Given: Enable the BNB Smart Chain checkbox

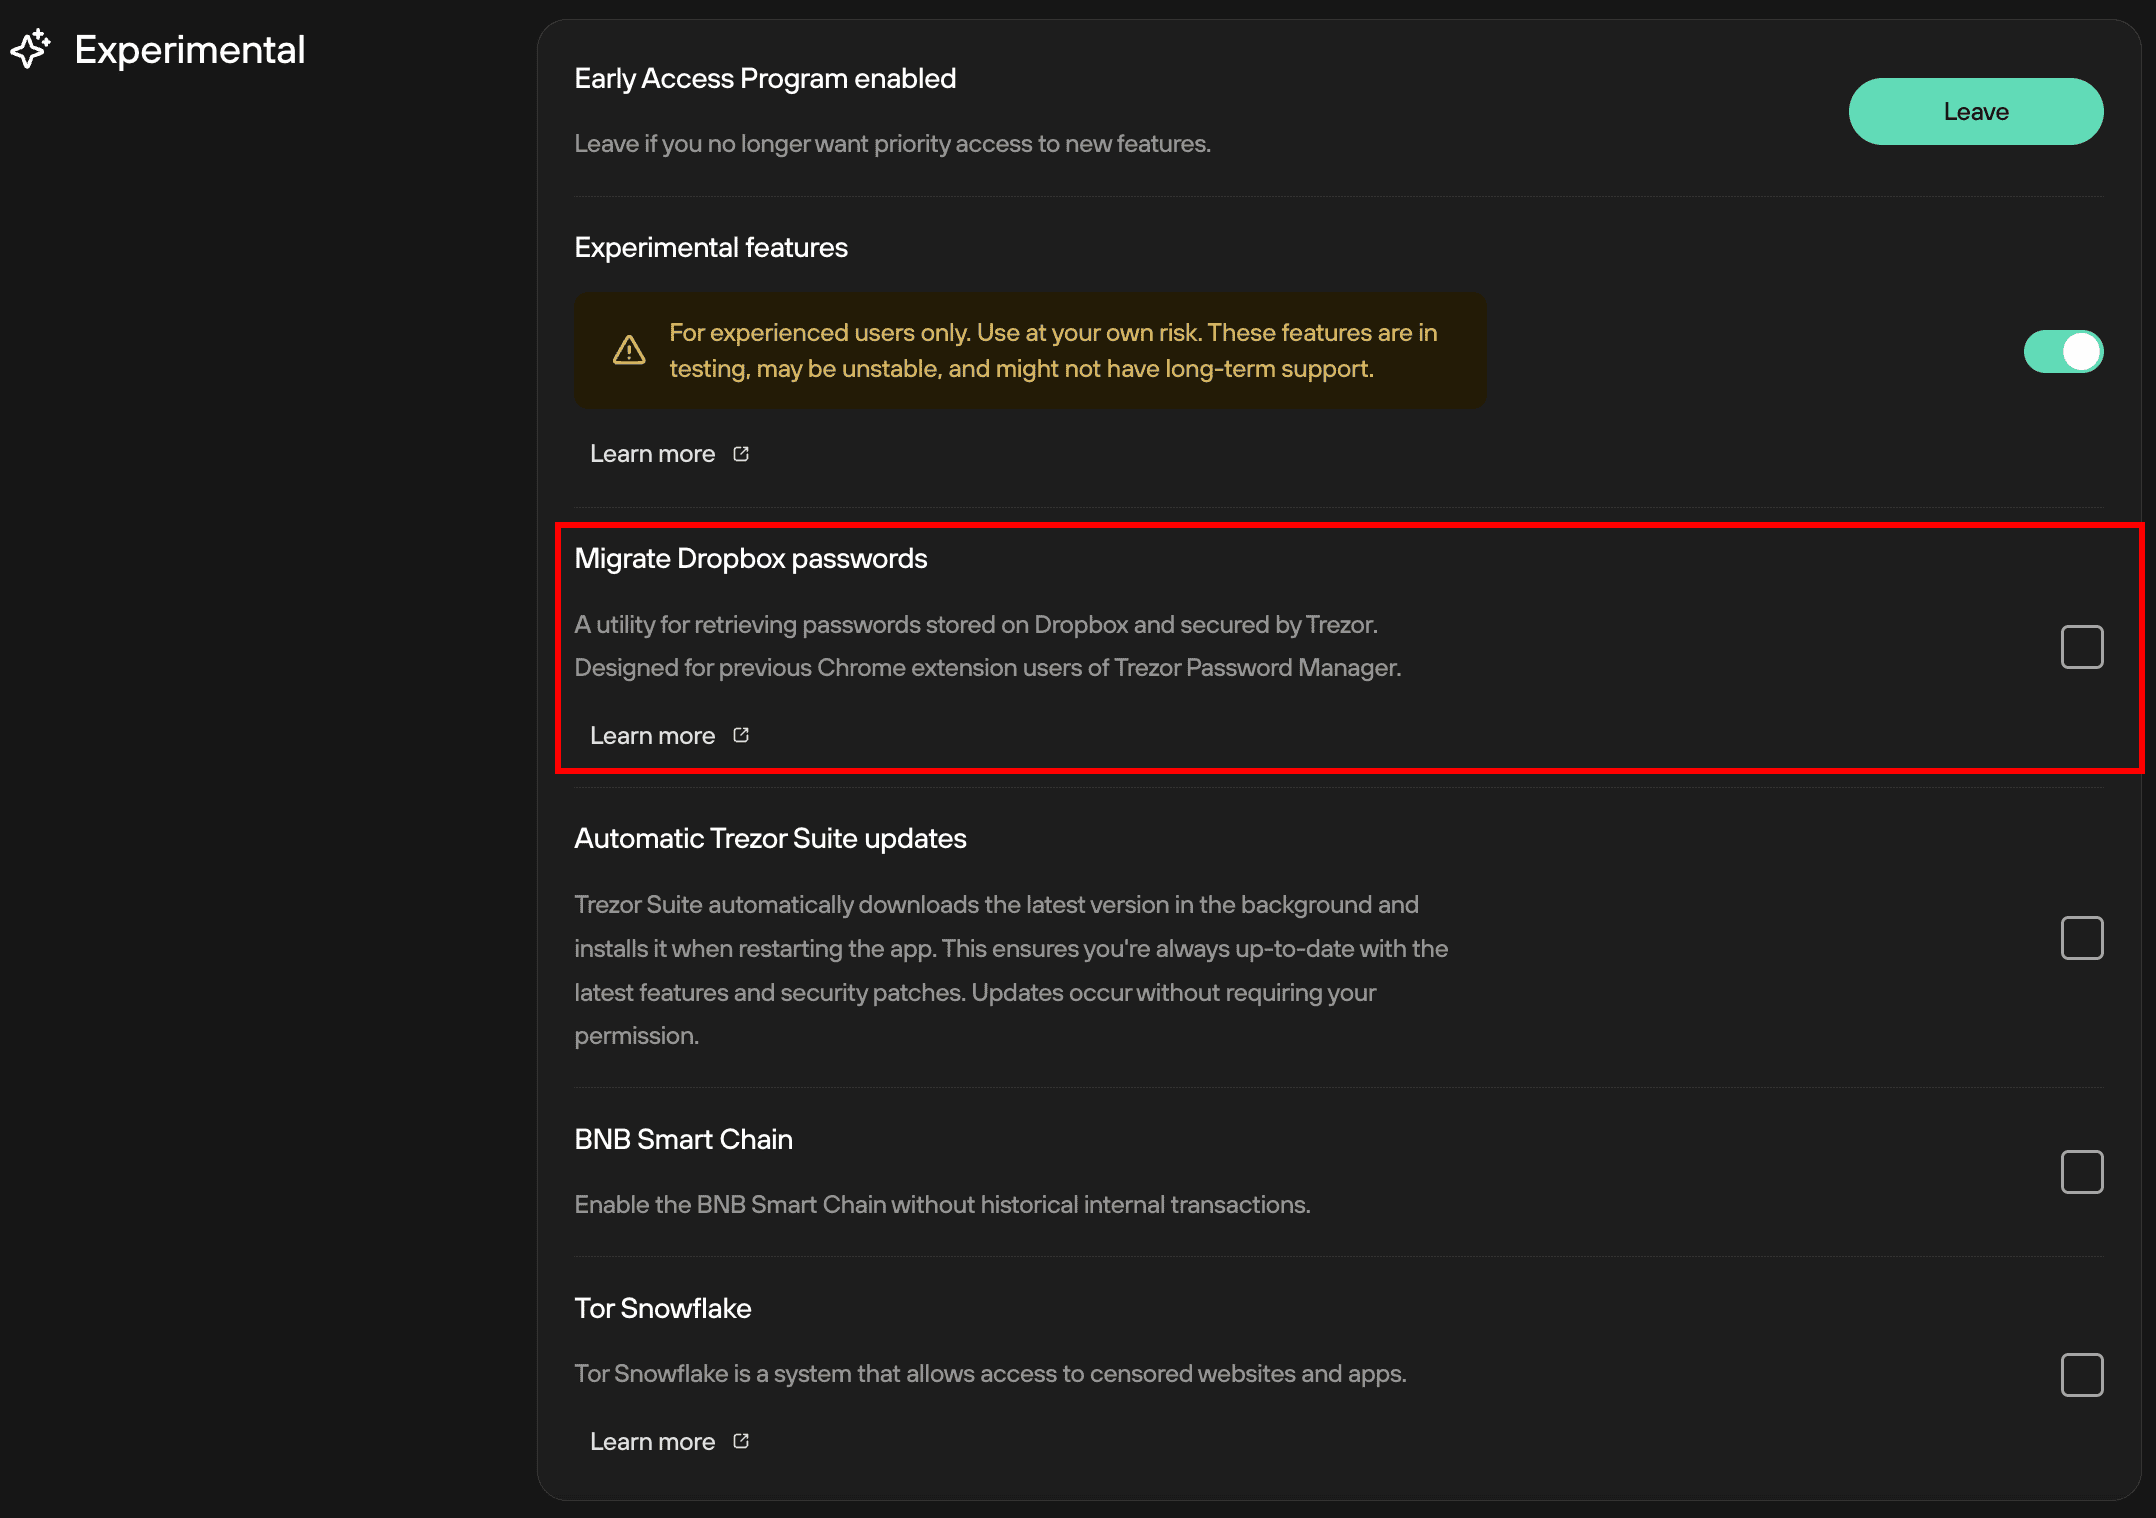Looking at the screenshot, I should [2082, 1172].
